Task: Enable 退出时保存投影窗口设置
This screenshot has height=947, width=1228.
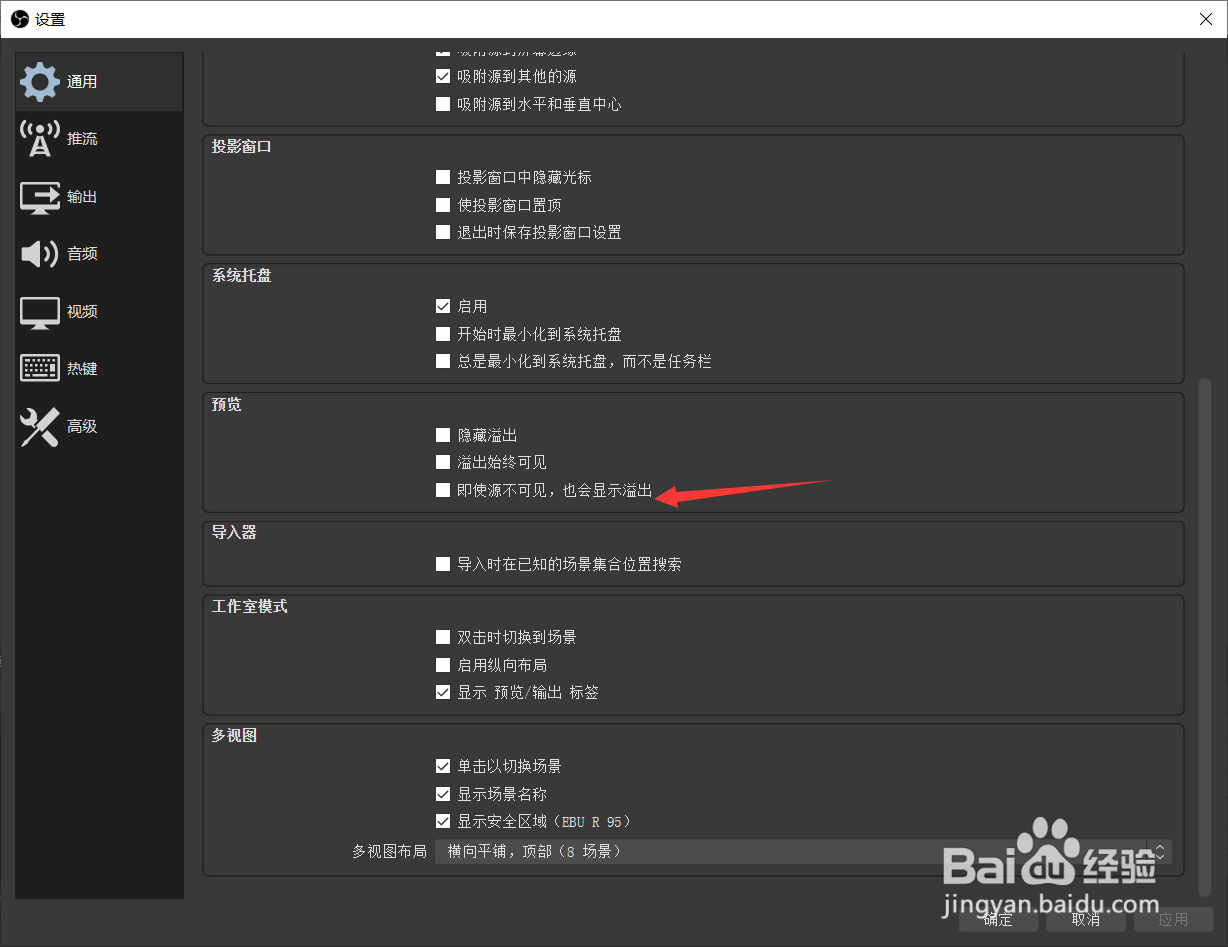Action: pyautogui.click(x=443, y=232)
